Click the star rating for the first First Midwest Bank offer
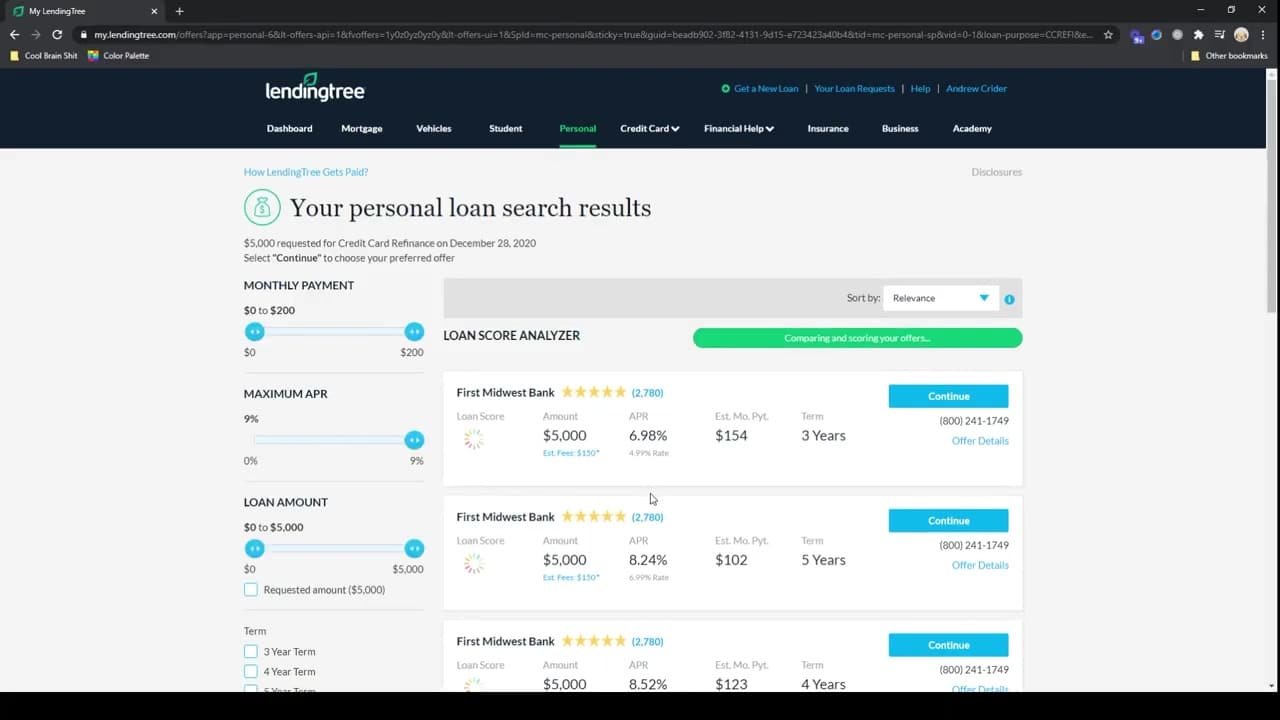 point(594,392)
